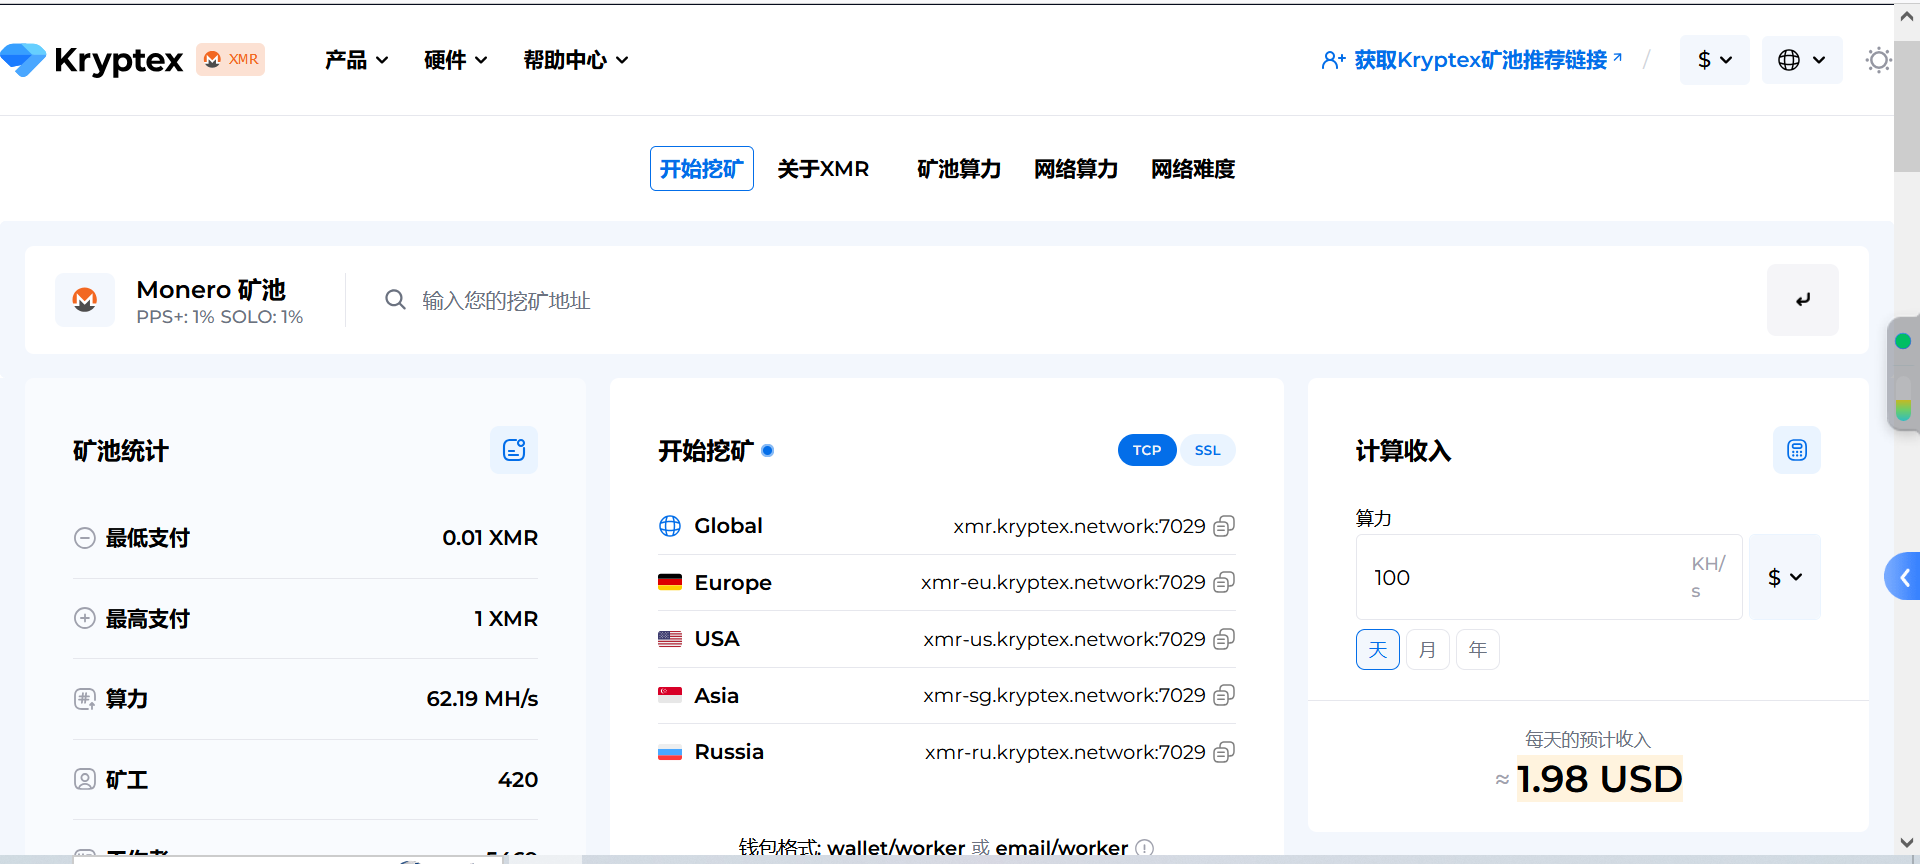Viewport: 1920px width, 864px height.
Task: Click the Monero pool logo icon
Action: 85,300
